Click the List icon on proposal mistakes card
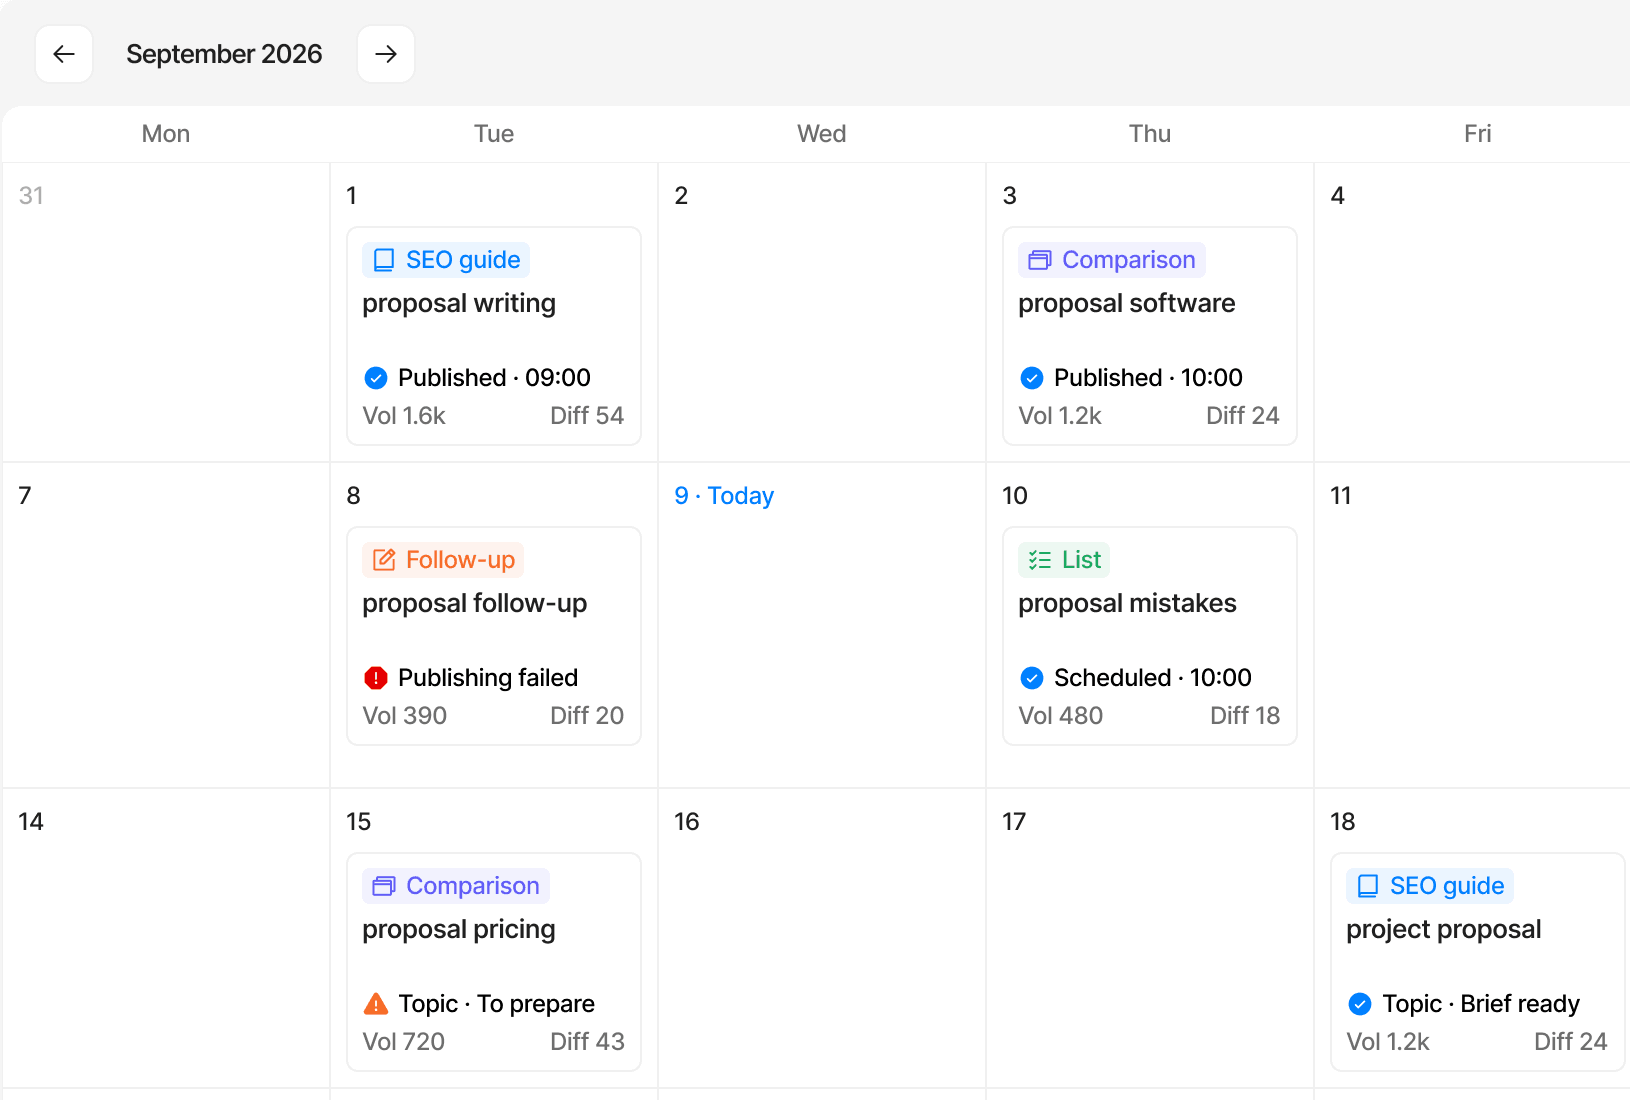This screenshot has height=1100, width=1630. pyautogui.click(x=1040, y=560)
